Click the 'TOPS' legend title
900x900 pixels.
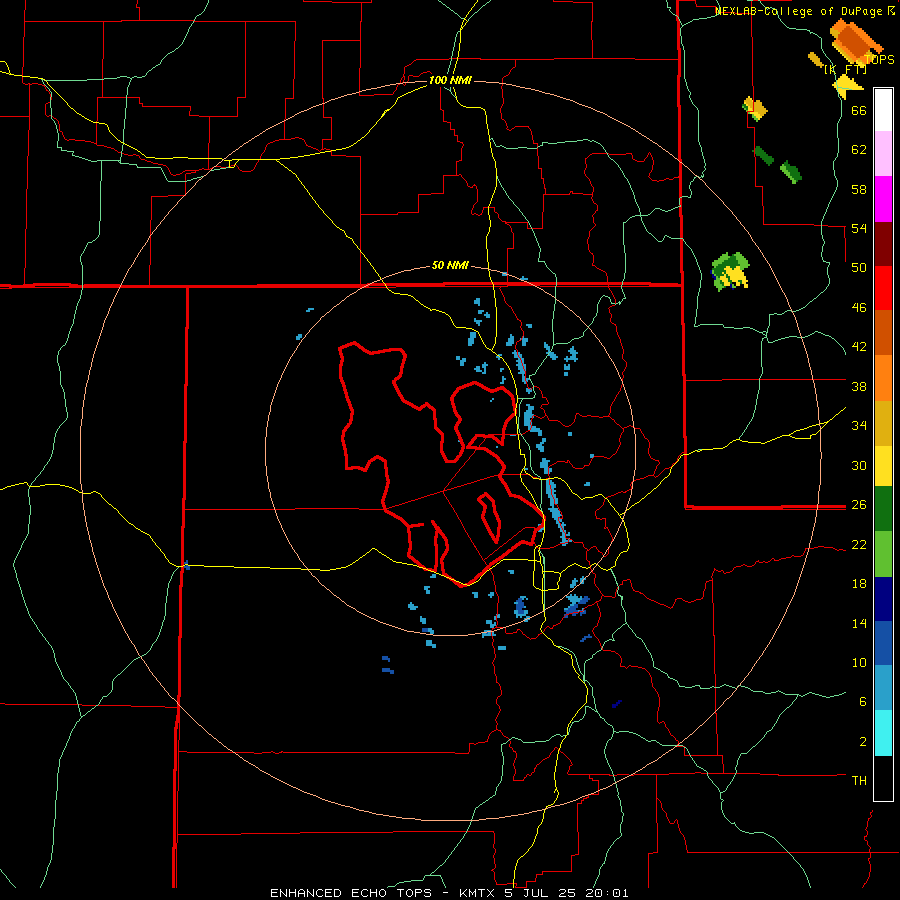click(879, 59)
